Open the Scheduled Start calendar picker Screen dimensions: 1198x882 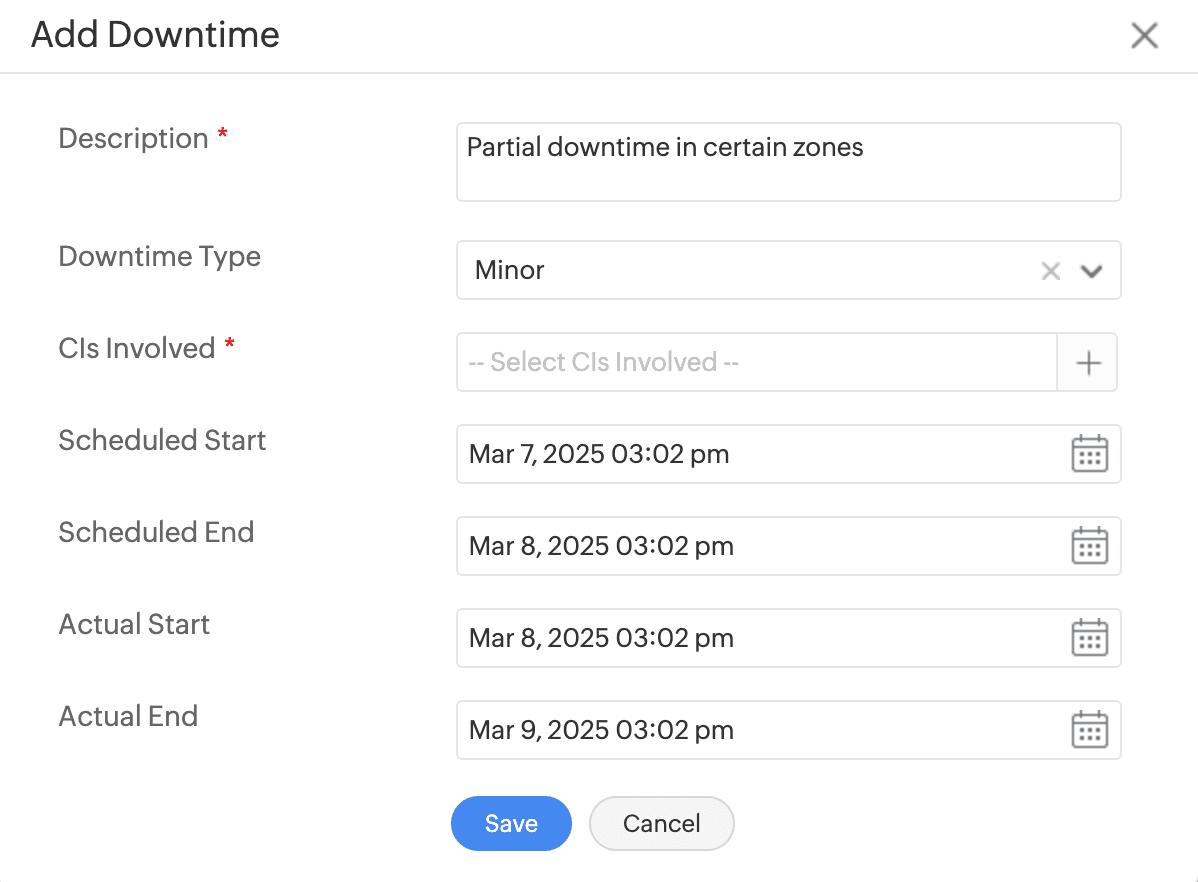(x=1089, y=454)
